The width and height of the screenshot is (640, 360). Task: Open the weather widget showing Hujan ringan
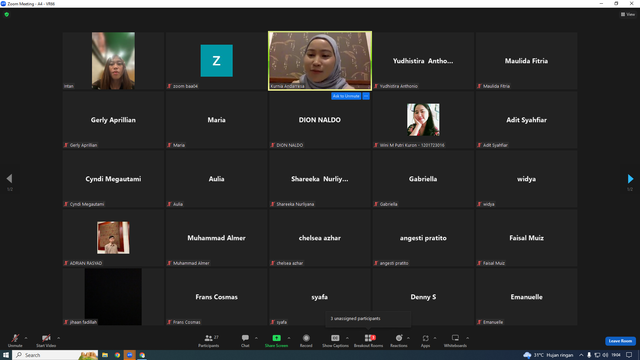pyautogui.click(x=548, y=355)
